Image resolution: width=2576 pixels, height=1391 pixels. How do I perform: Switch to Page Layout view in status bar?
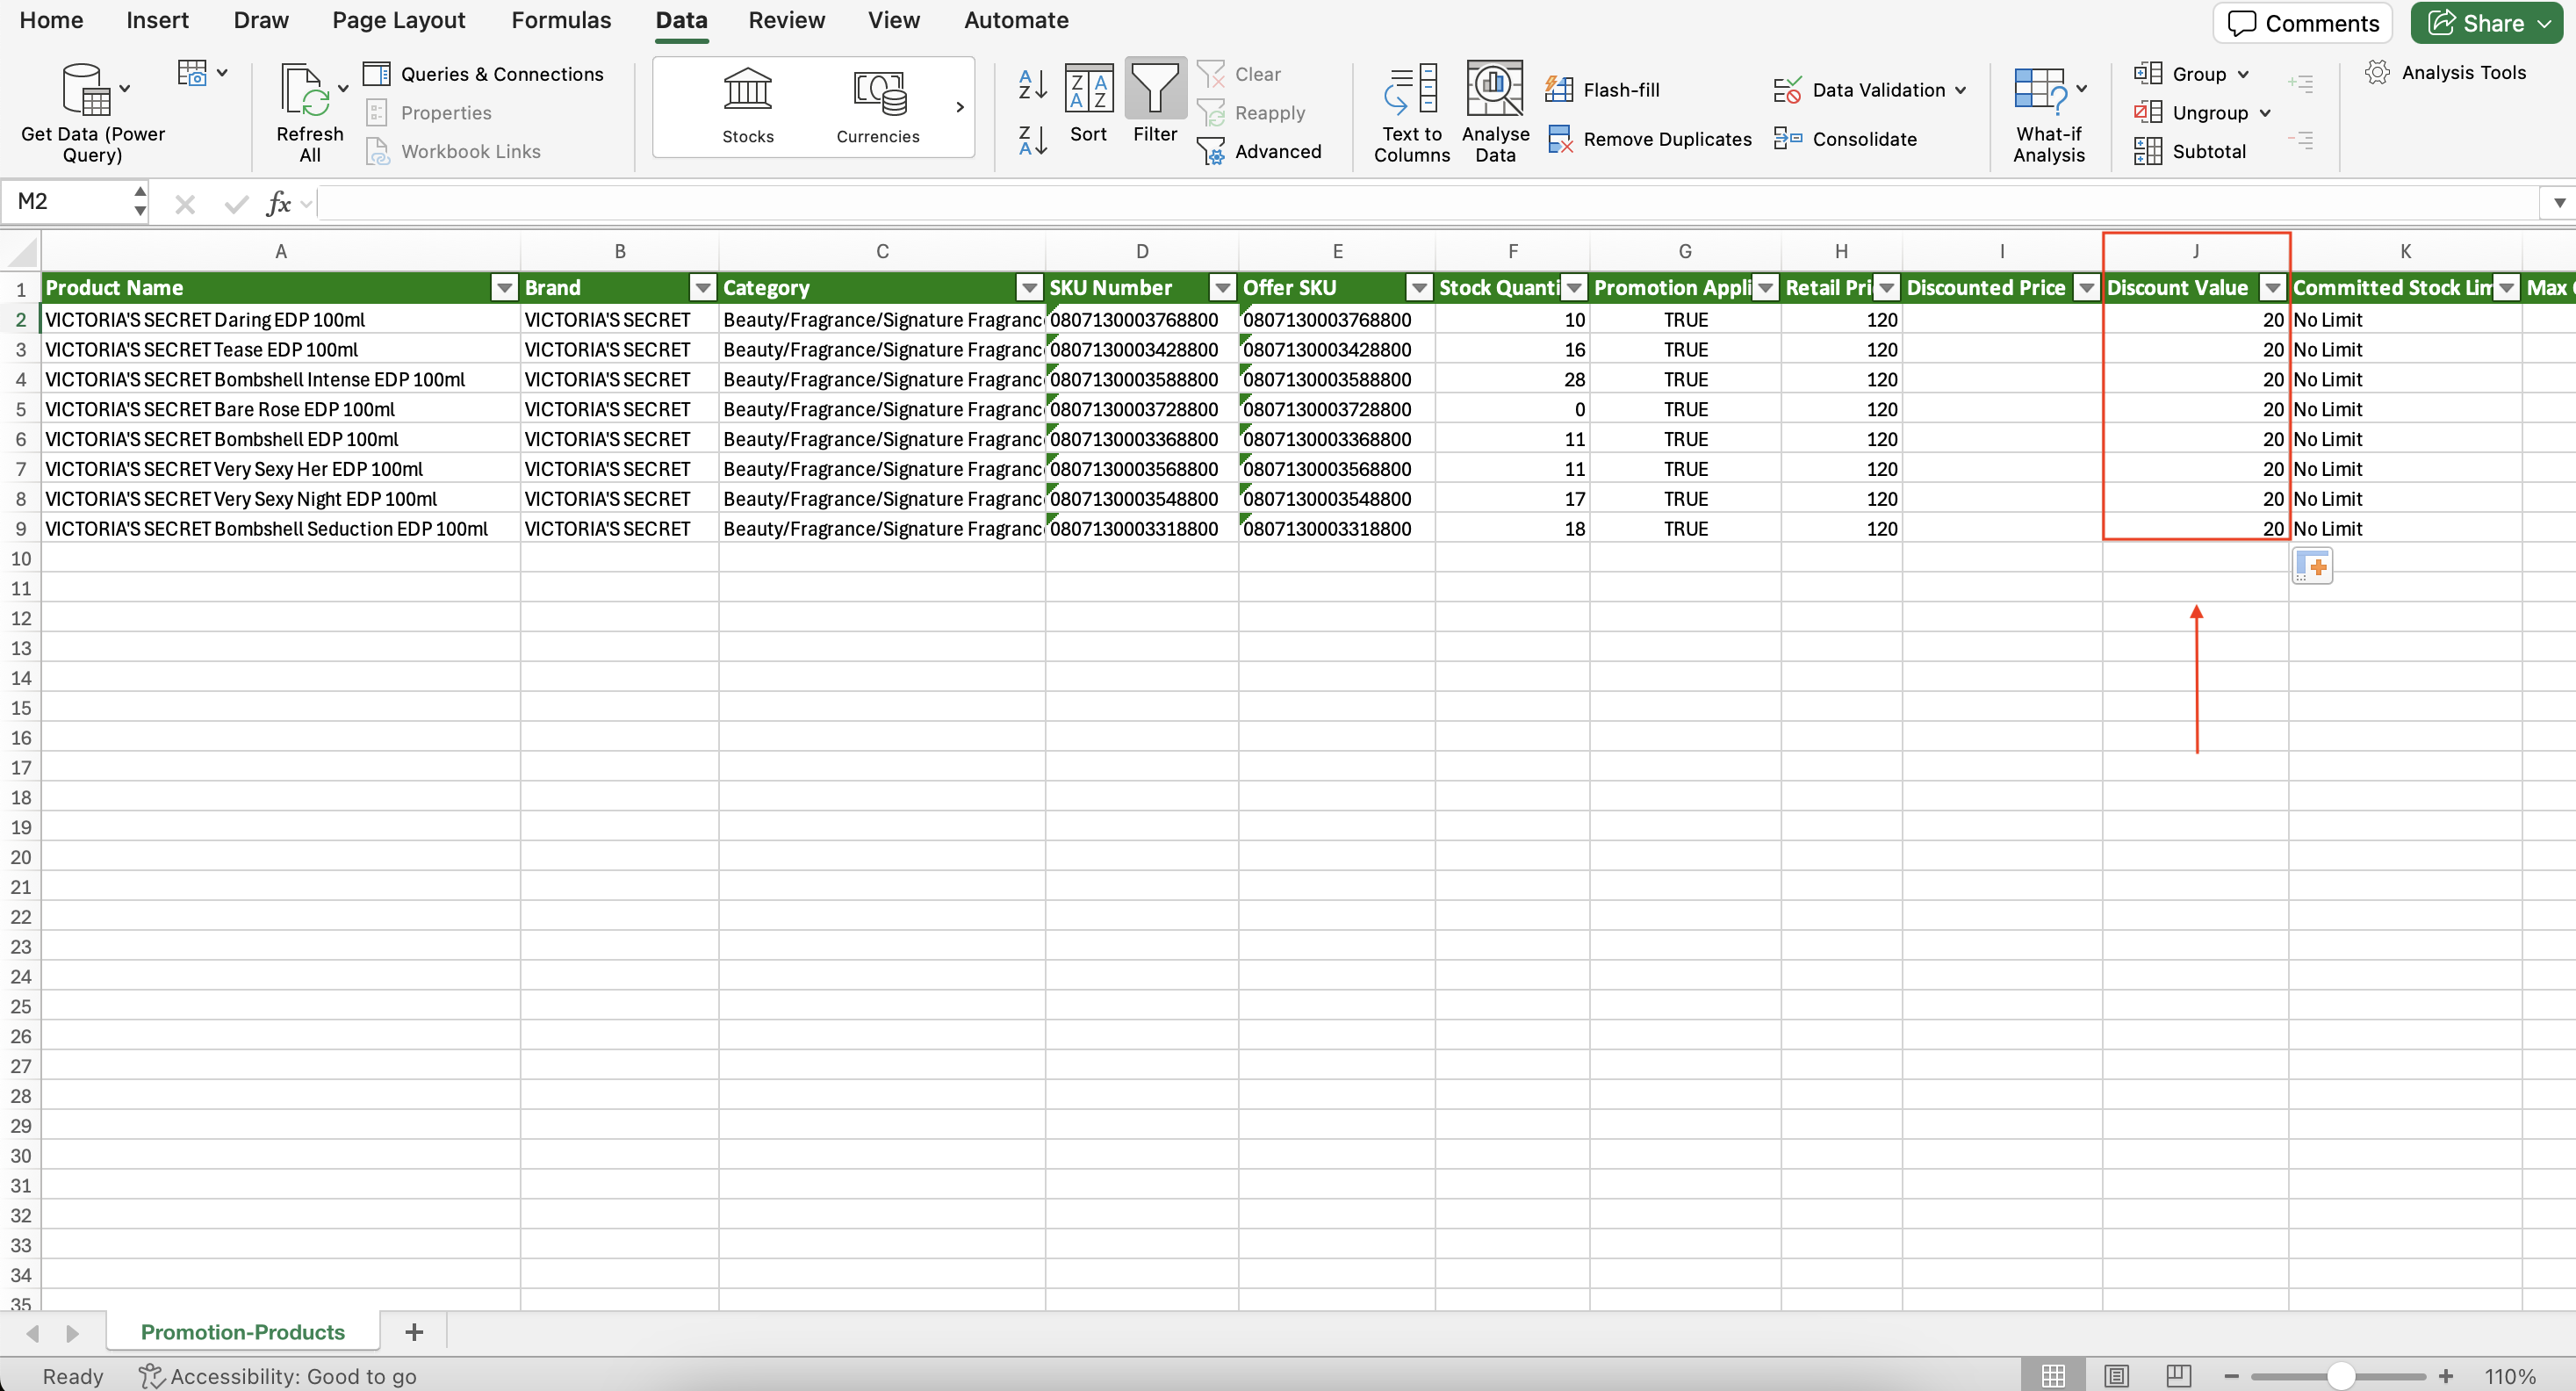click(x=2116, y=1376)
